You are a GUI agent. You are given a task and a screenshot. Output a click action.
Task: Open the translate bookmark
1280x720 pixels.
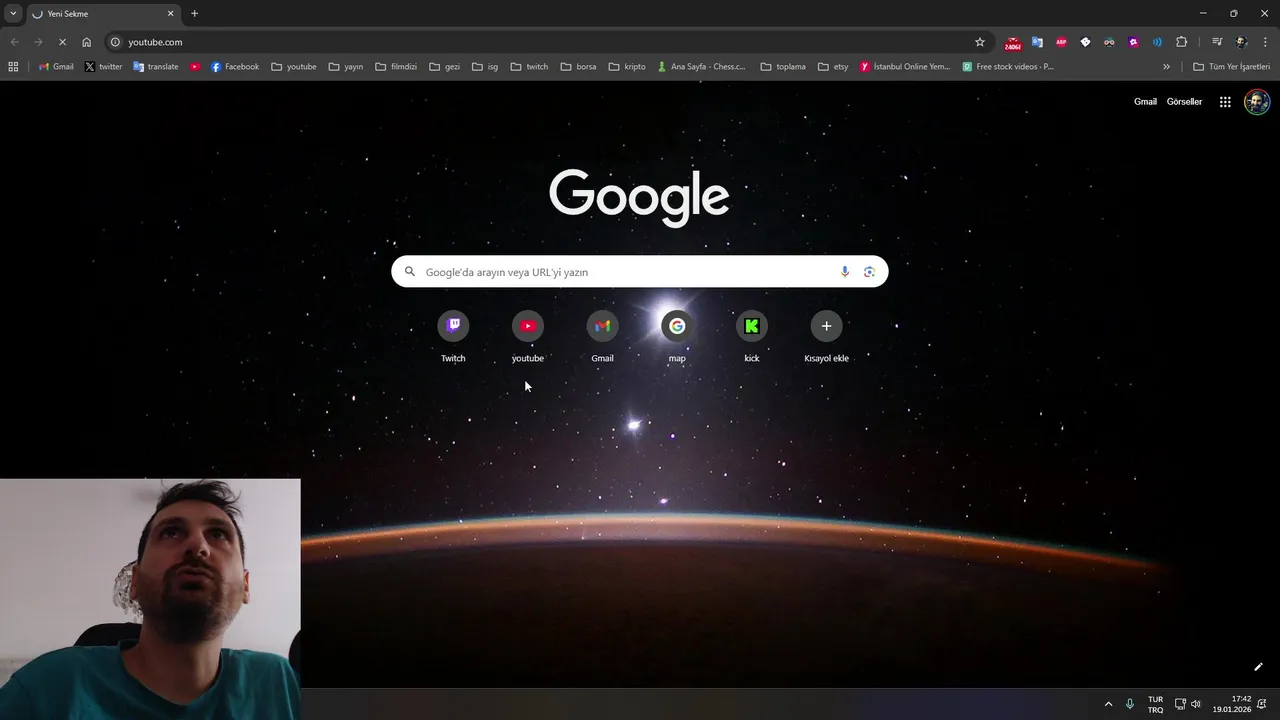[x=156, y=67]
